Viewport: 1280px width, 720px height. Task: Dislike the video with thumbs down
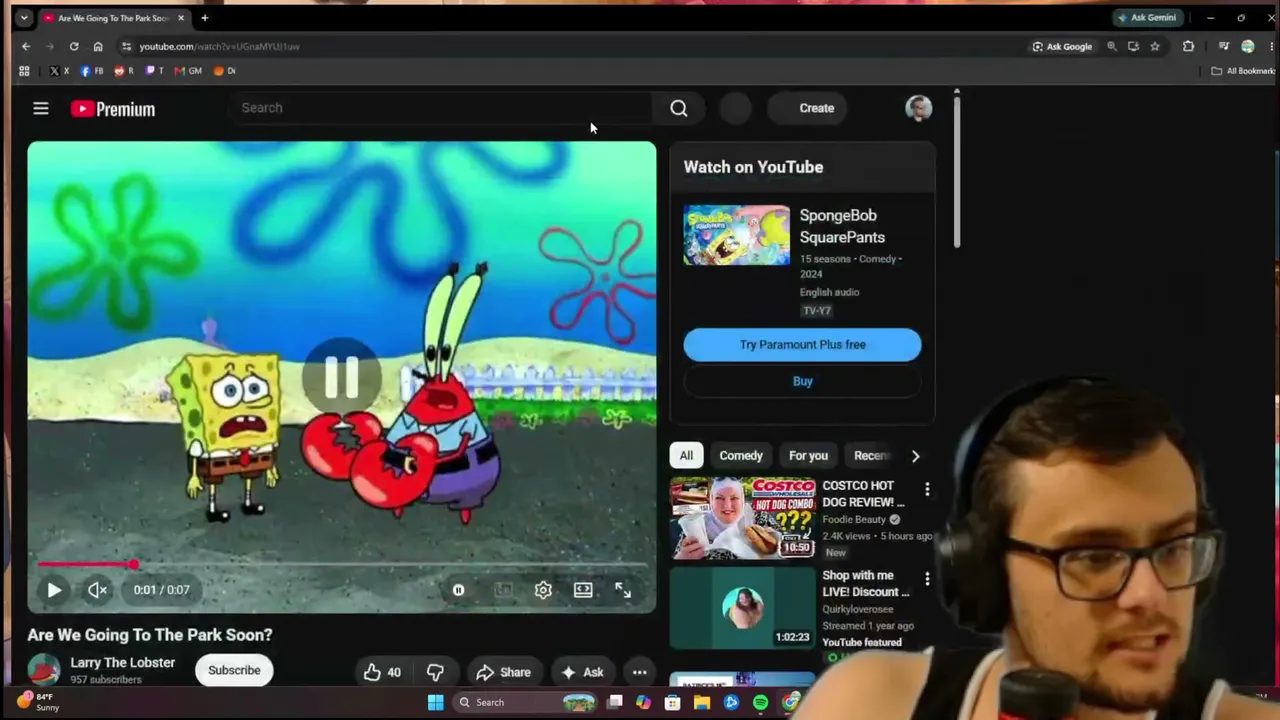[435, 672]
